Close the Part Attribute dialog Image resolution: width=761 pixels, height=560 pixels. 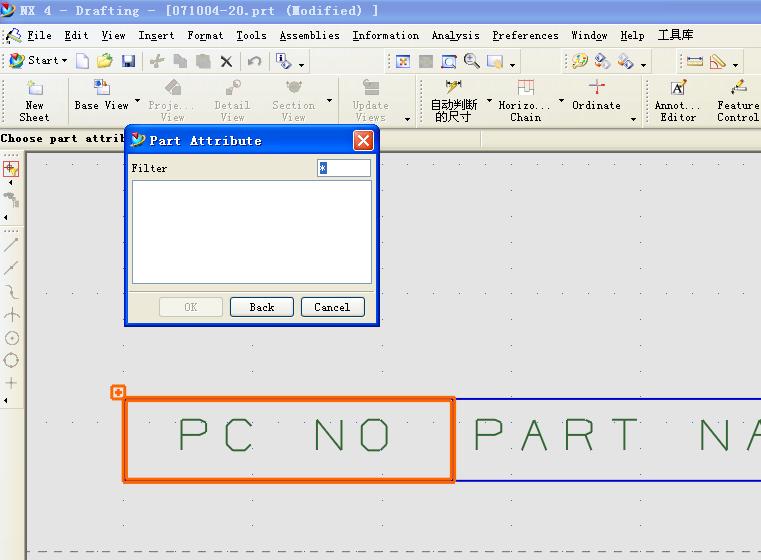coord(363,141)
